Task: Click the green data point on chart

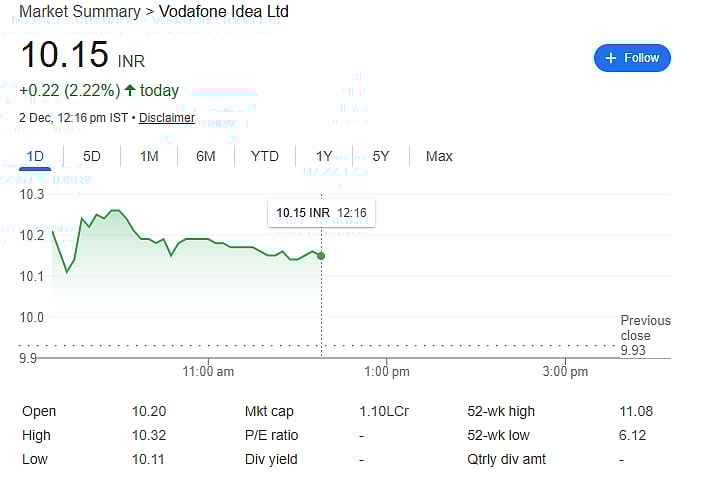Action: (x=321, y=256)
